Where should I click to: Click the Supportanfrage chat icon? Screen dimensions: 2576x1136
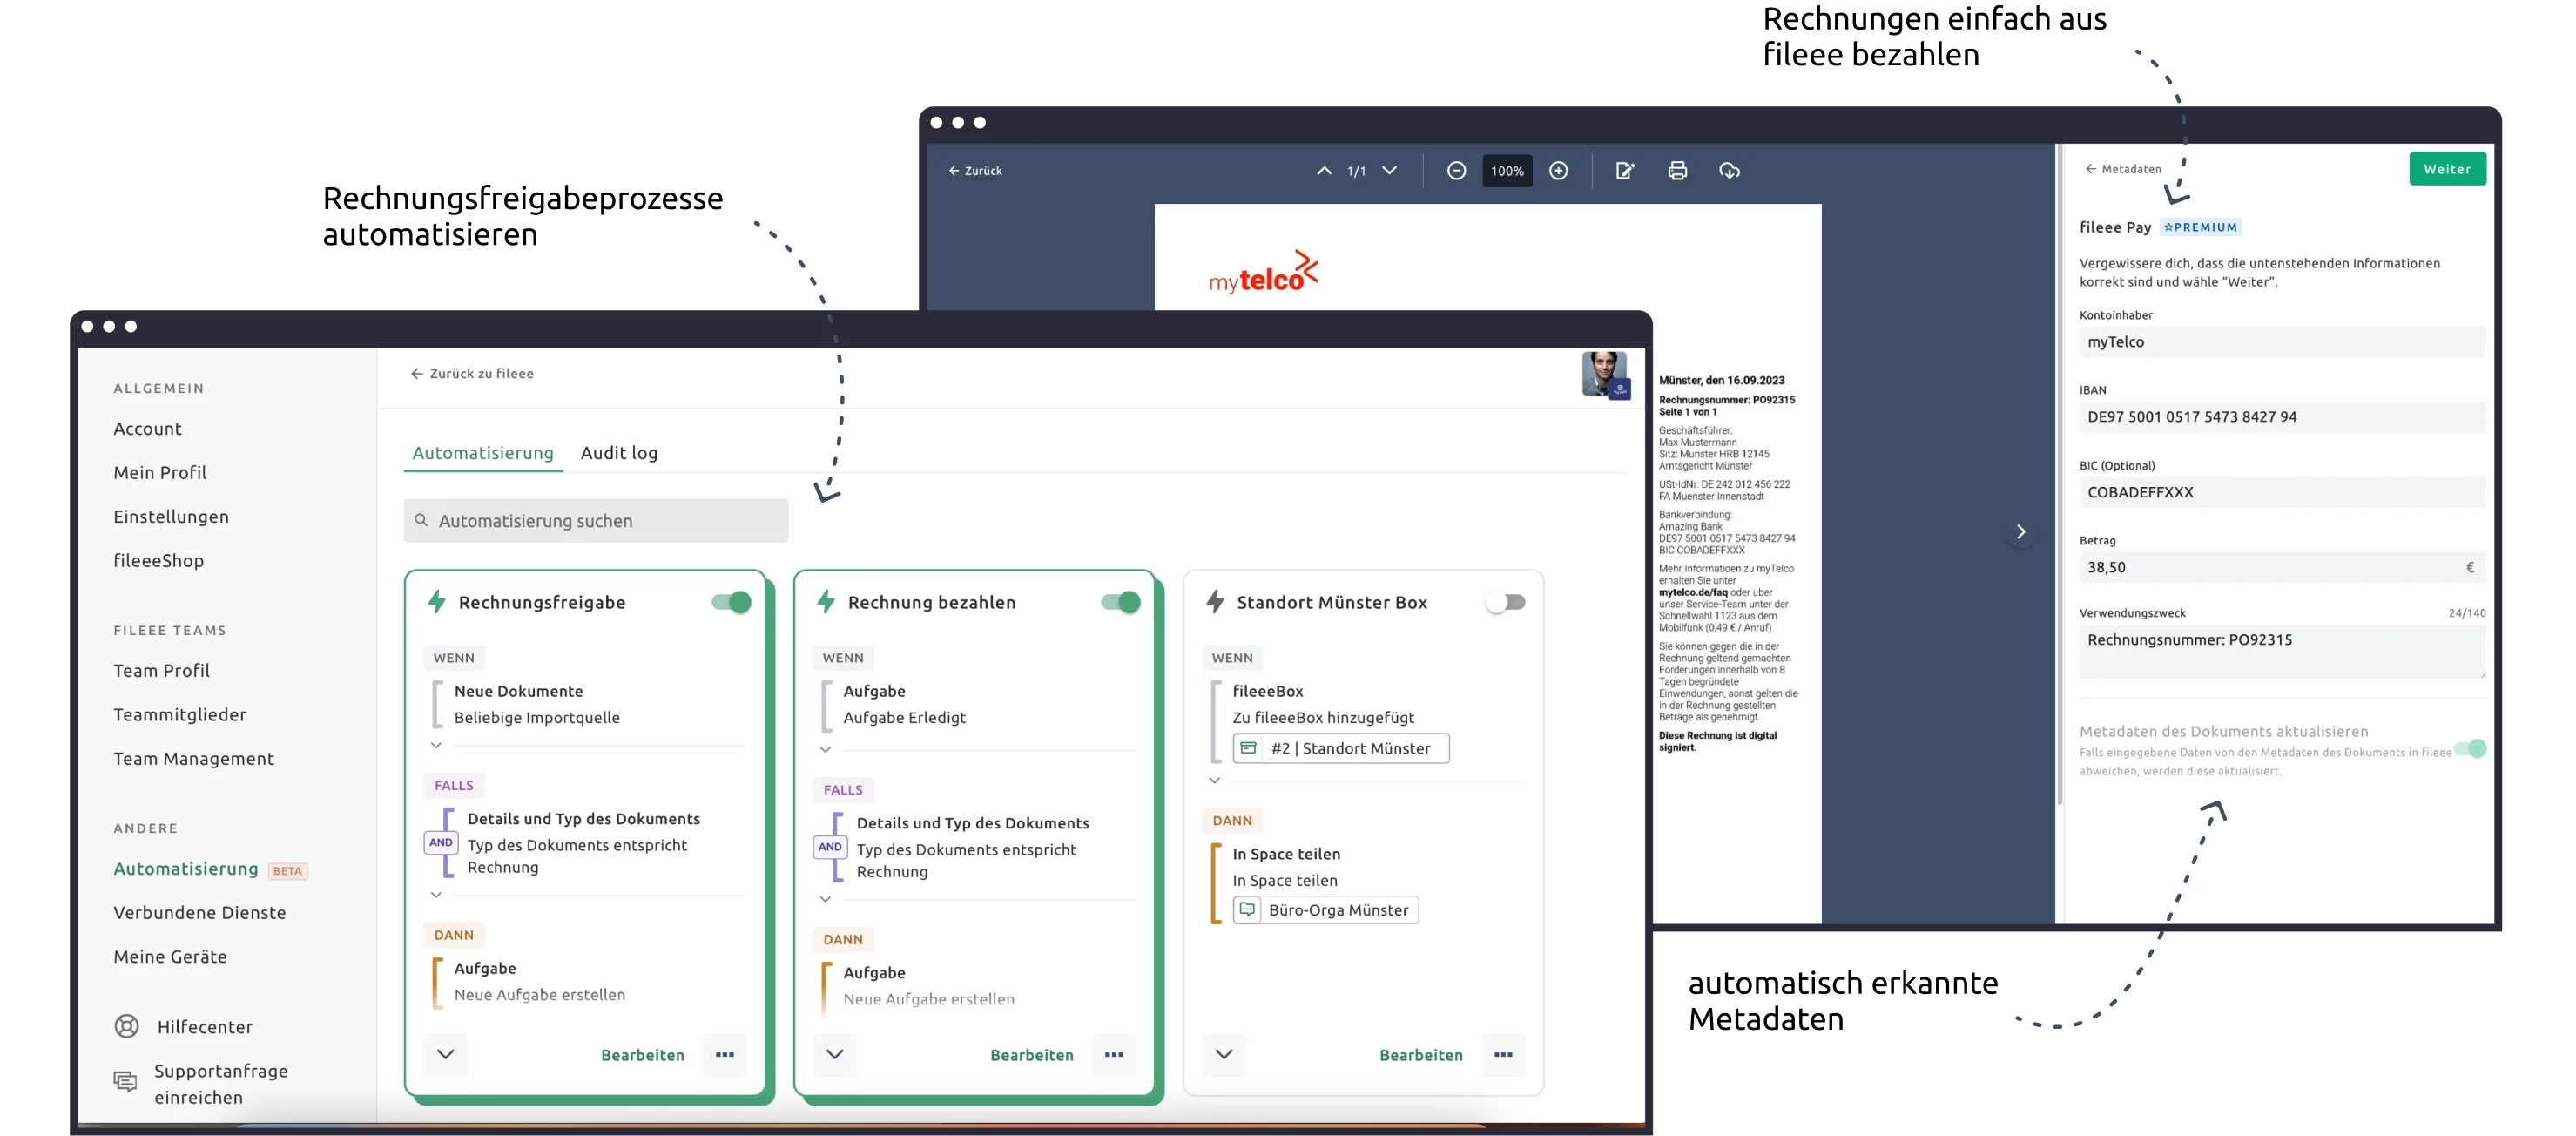point(125,1081)
